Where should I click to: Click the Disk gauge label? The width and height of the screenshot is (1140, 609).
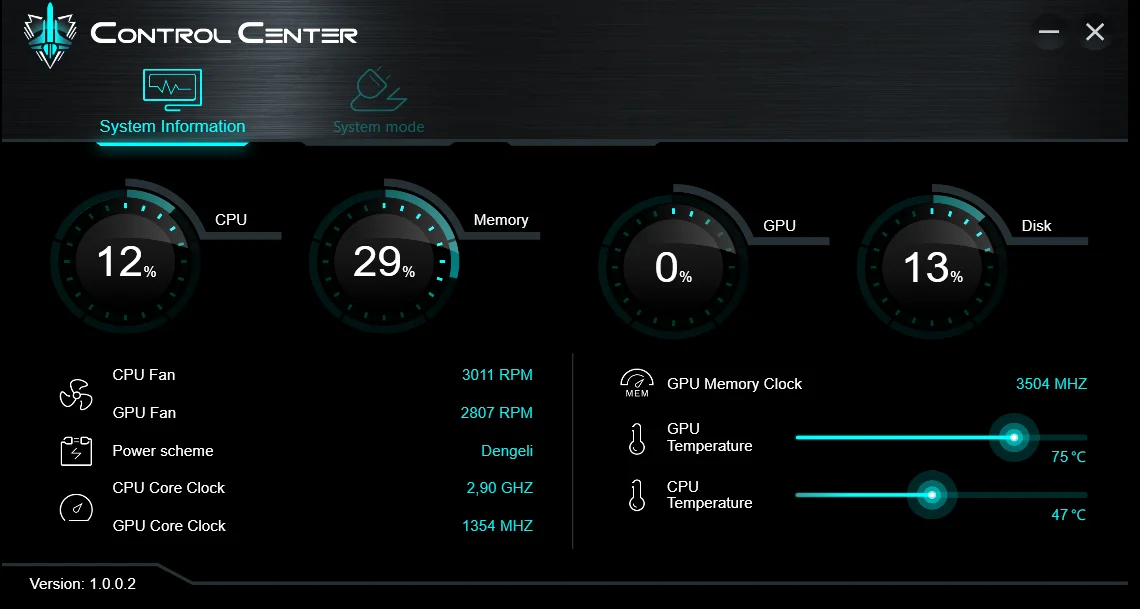click(x=1036, y=225)
